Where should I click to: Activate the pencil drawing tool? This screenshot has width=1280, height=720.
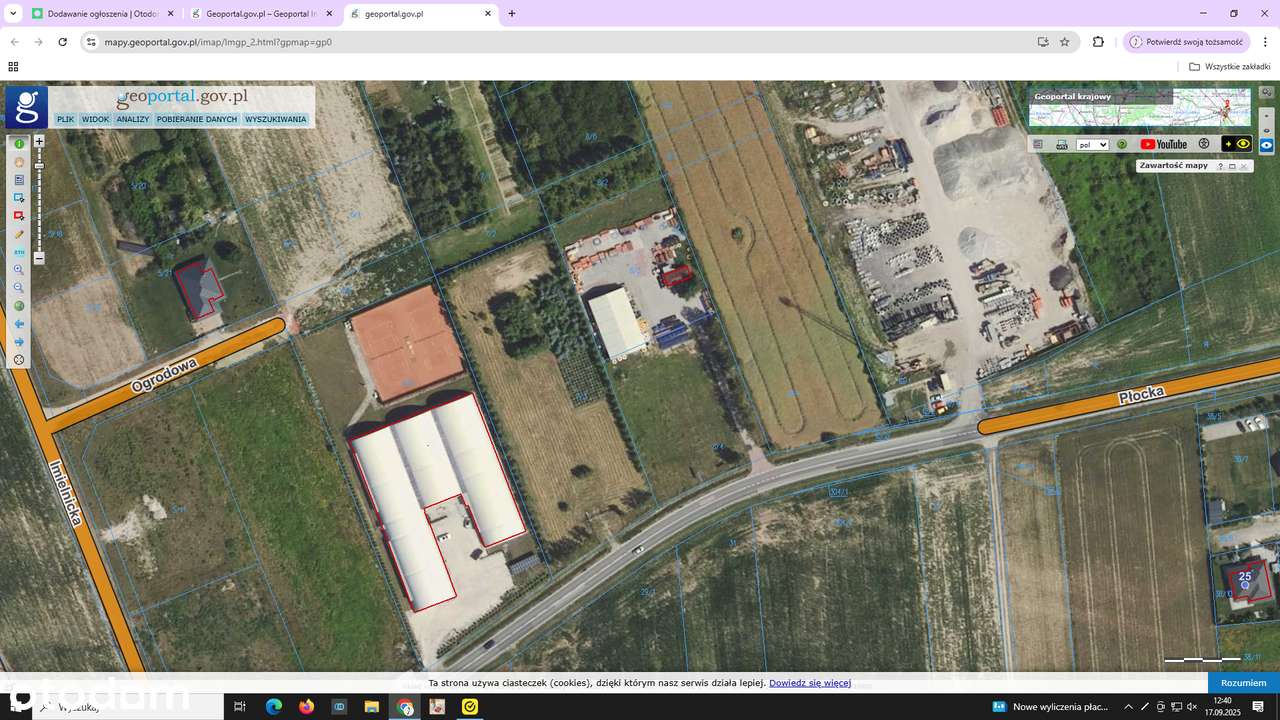coord(19,234)
